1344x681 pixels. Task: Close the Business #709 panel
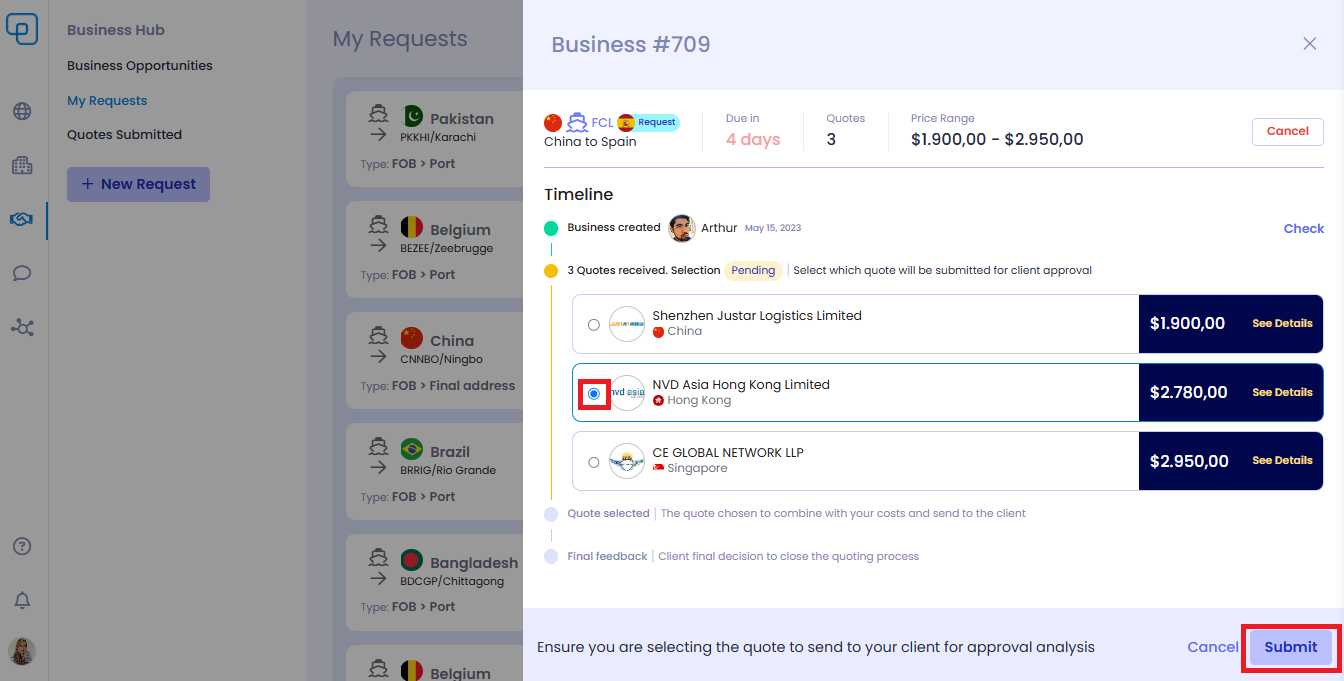click(1309, 44)
